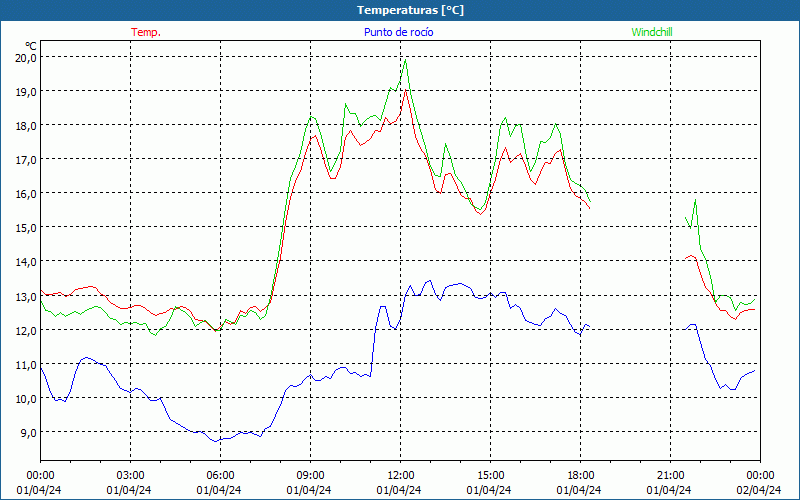800x500 pixels.
Task: Click the 02/04/24 date label
Action: pyautogui.click(x=759, y=490)
